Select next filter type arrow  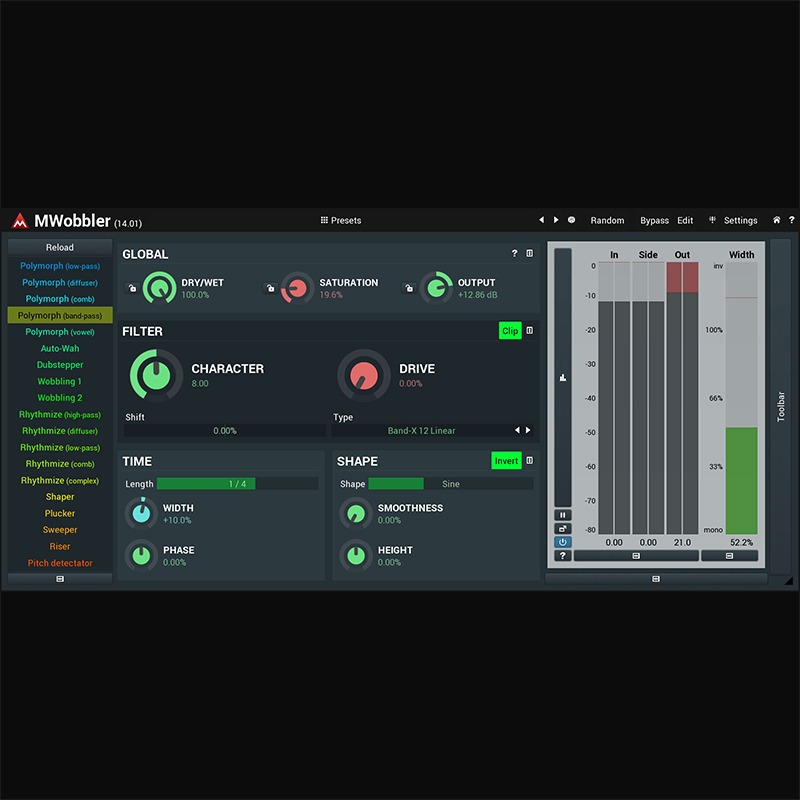click(x=528, y=430)
